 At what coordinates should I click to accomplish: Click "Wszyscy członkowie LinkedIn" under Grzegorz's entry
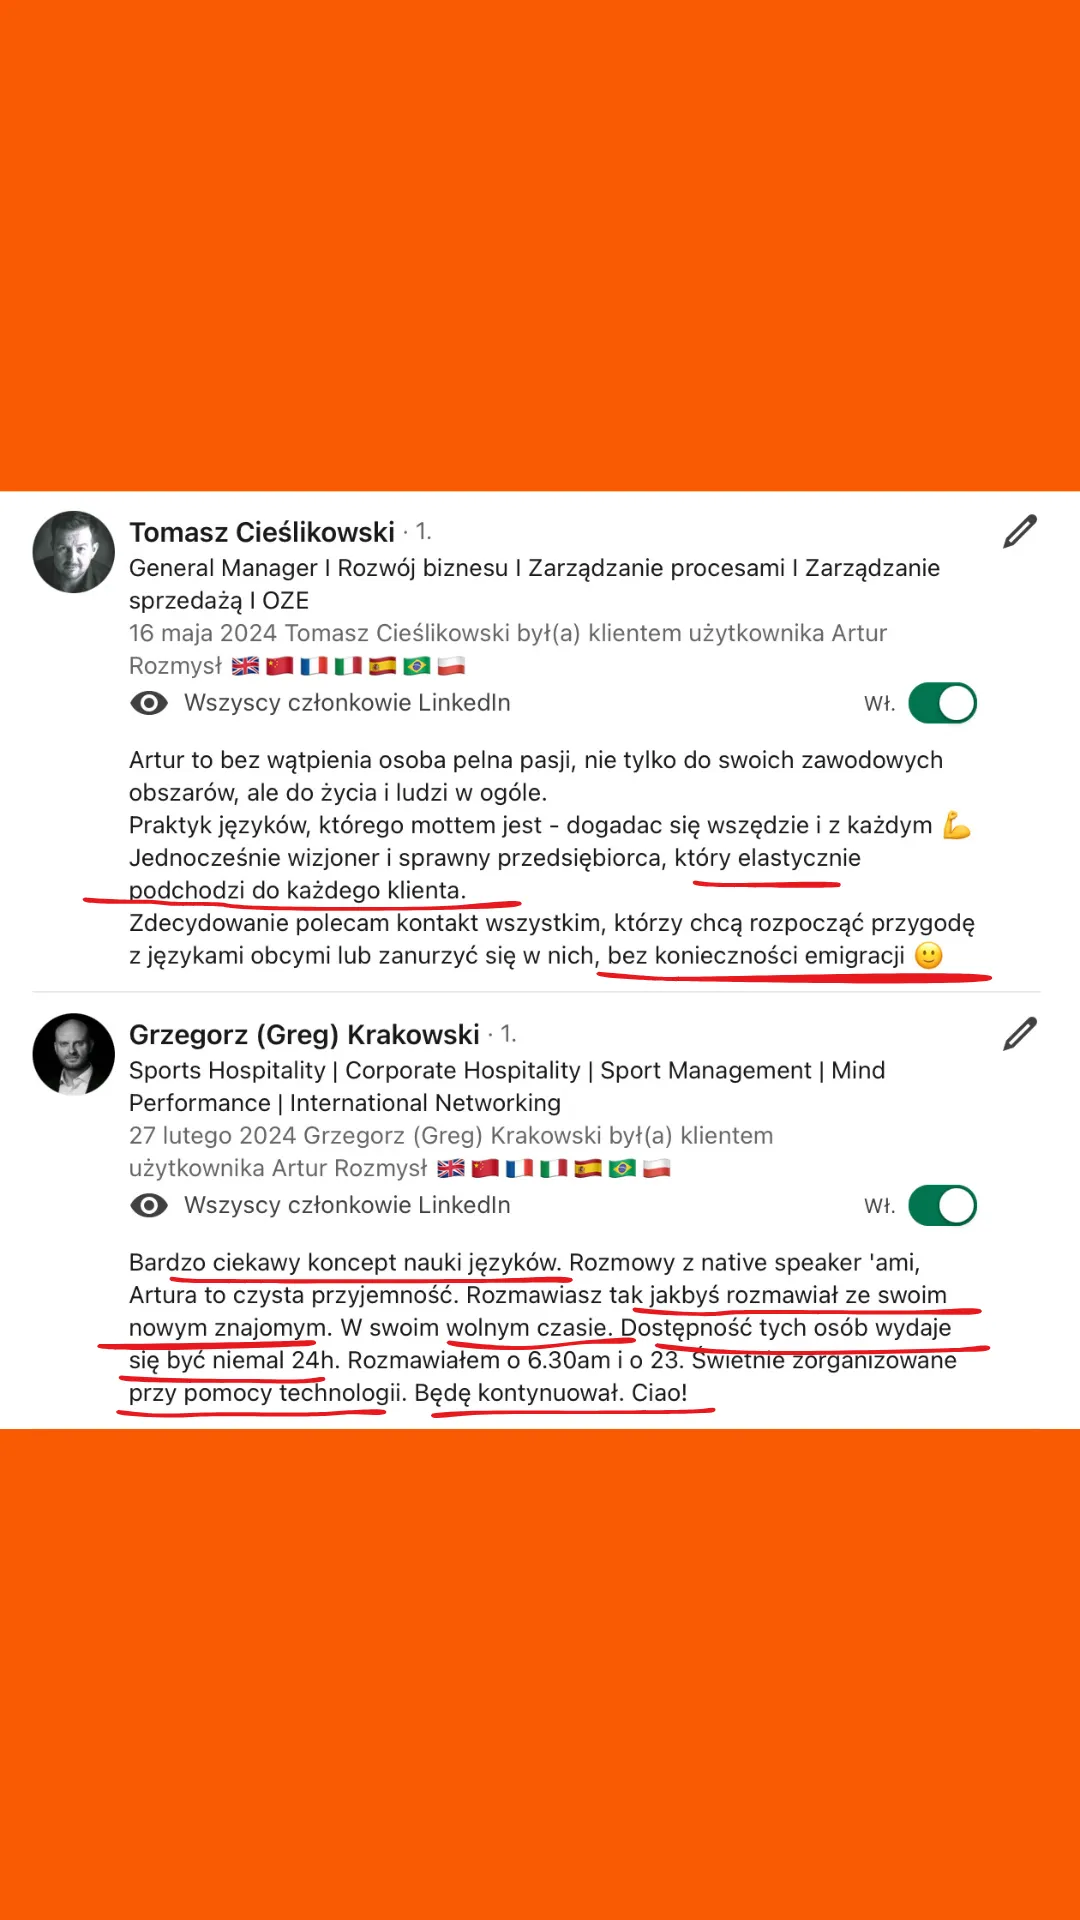coord(347,1205)
